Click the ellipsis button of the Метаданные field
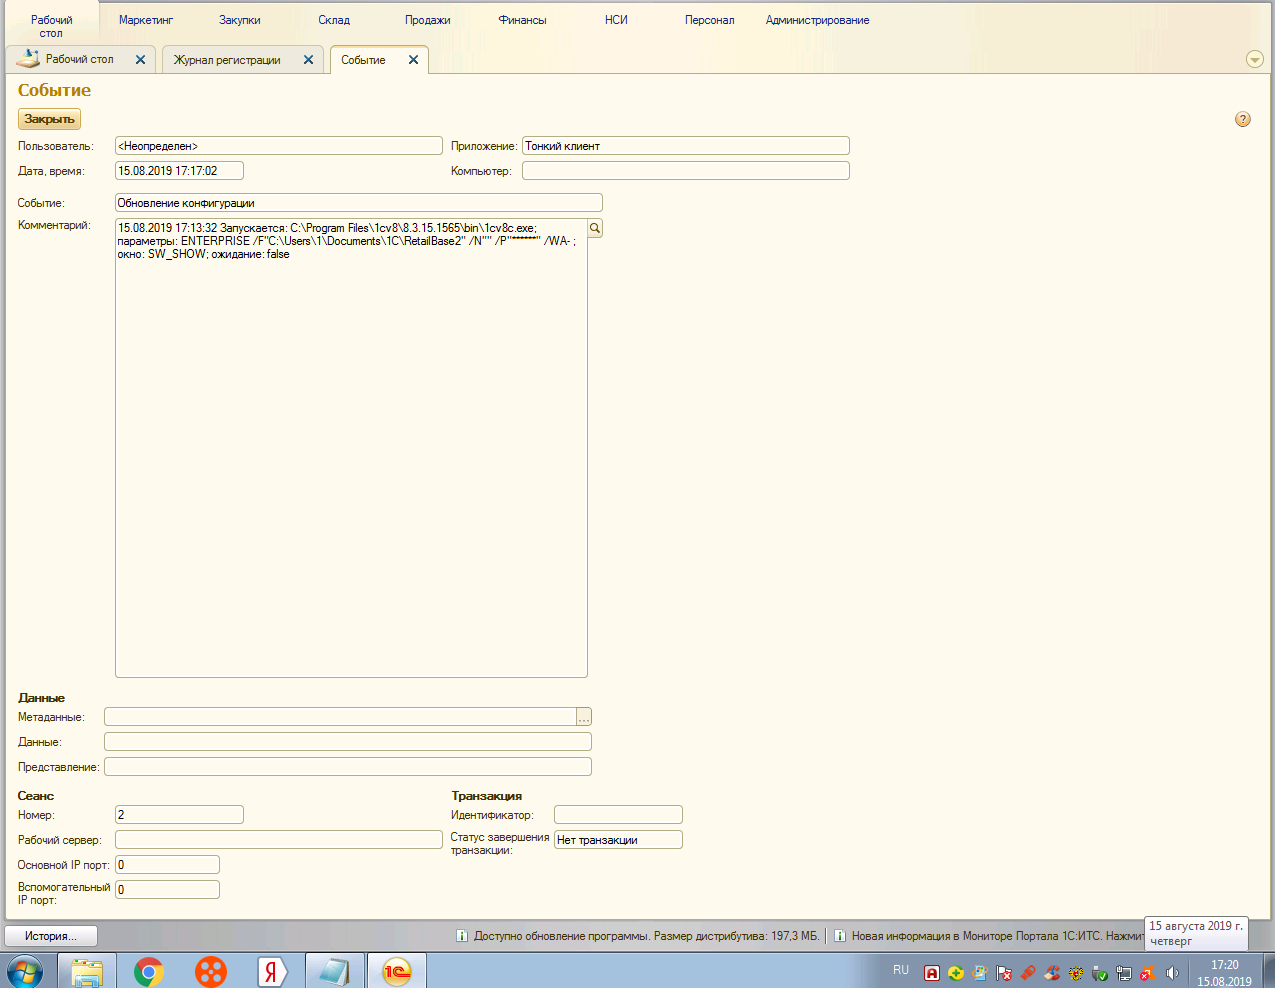Screen dimensions: 1275x988 click(x=584, y=717)
